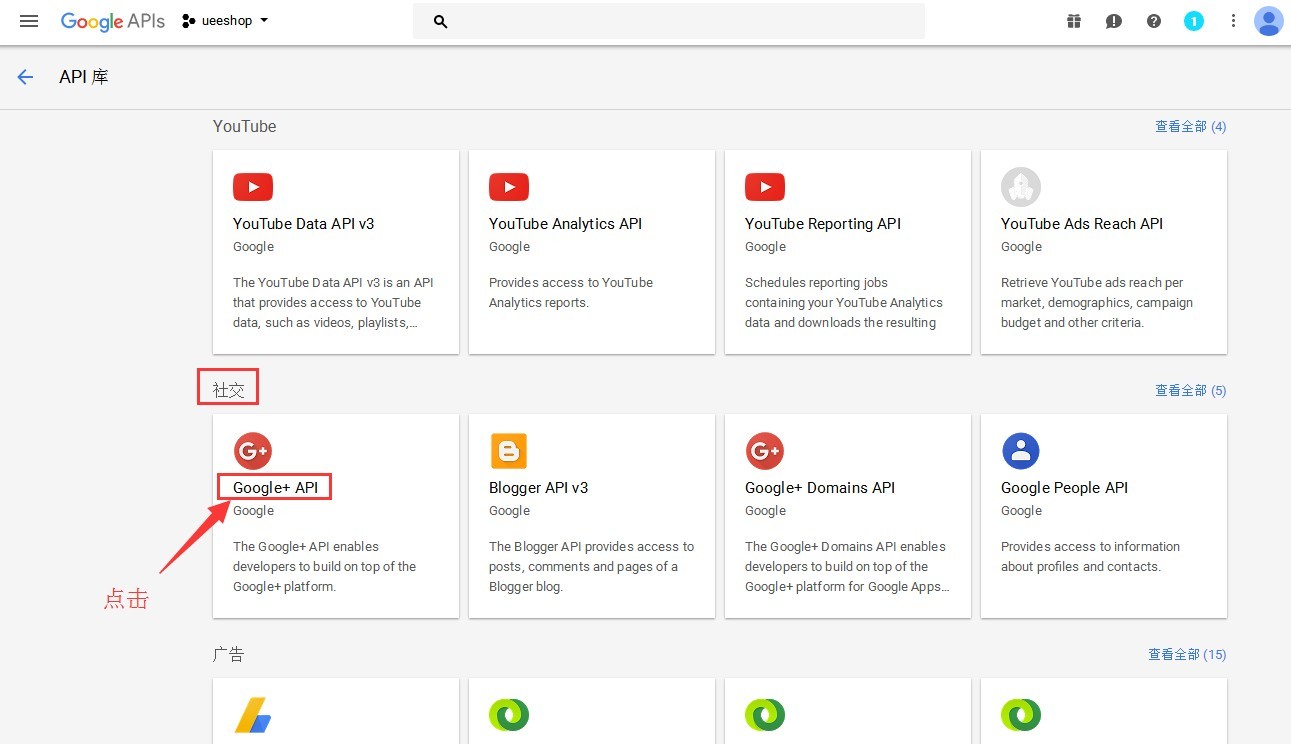Open the Blogger API v3 title
Screen dimensions: 1291x744
(x=539, y=488)
